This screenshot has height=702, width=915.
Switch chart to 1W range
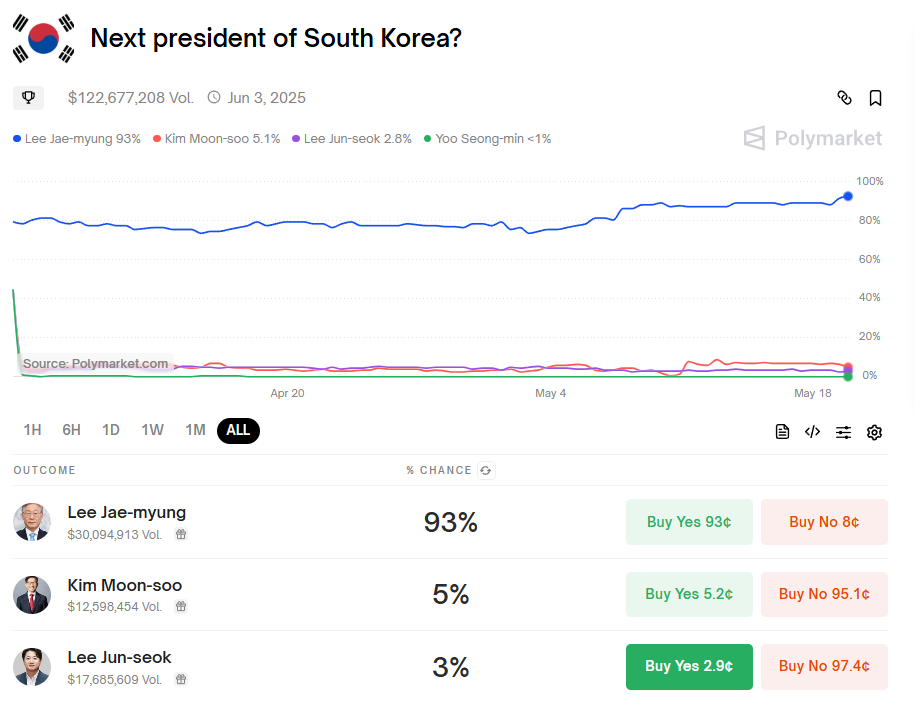pyautogui.click(x=152, y=430)
